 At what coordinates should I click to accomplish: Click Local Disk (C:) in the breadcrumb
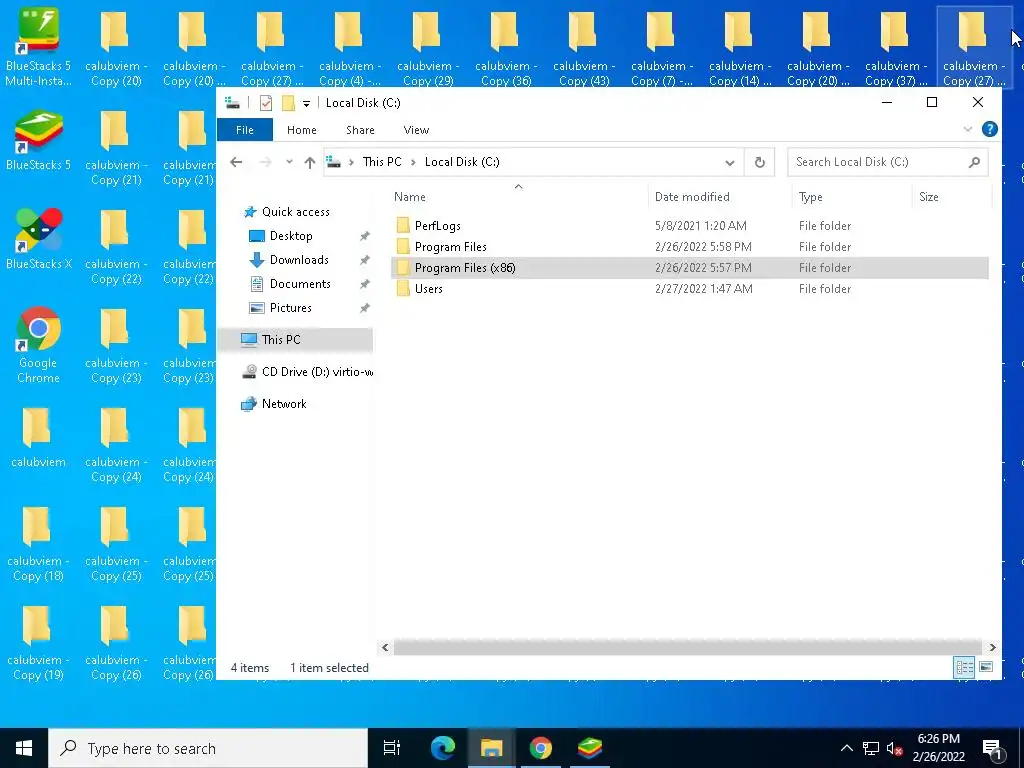point(462,162)
